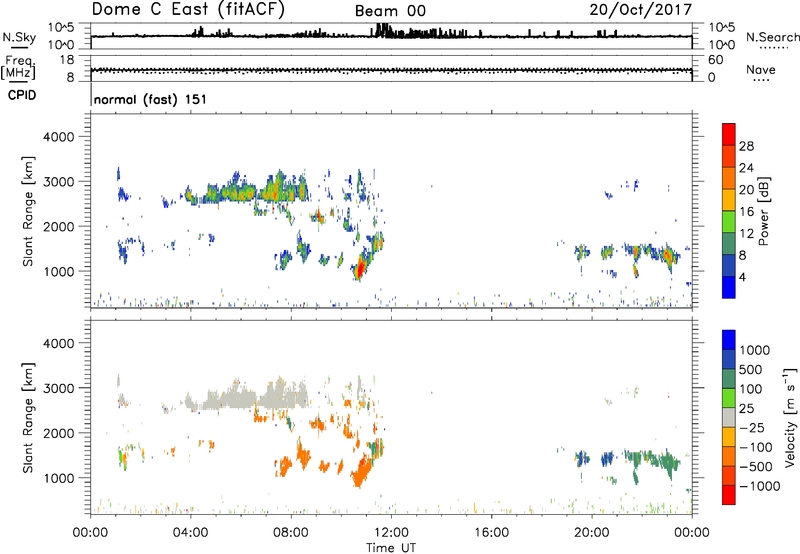
Task: Click the '12:00' time axis label
Action: [x=391, y=533]
